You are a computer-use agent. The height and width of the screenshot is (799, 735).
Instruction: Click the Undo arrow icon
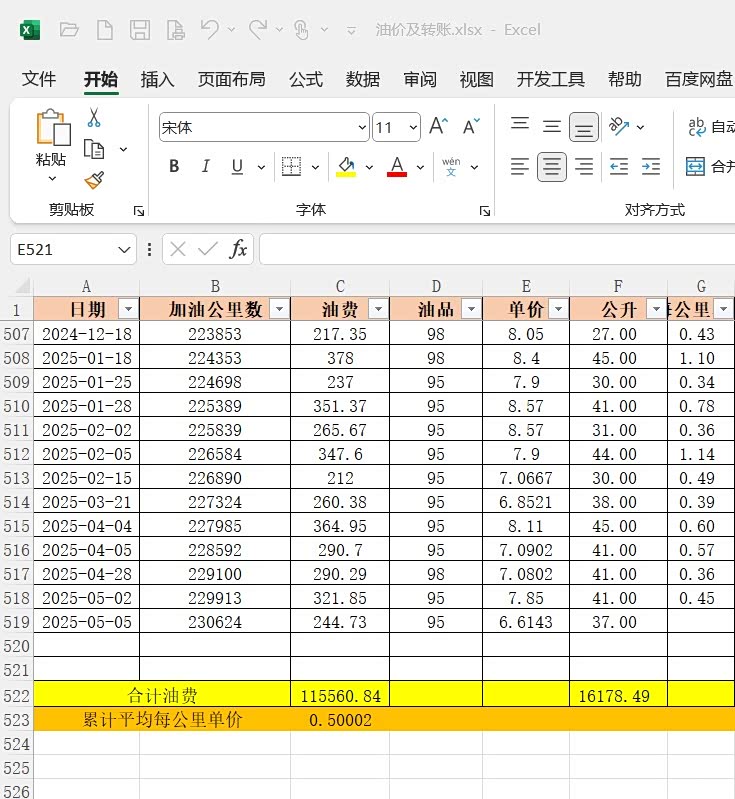click(x=210, y=30)
